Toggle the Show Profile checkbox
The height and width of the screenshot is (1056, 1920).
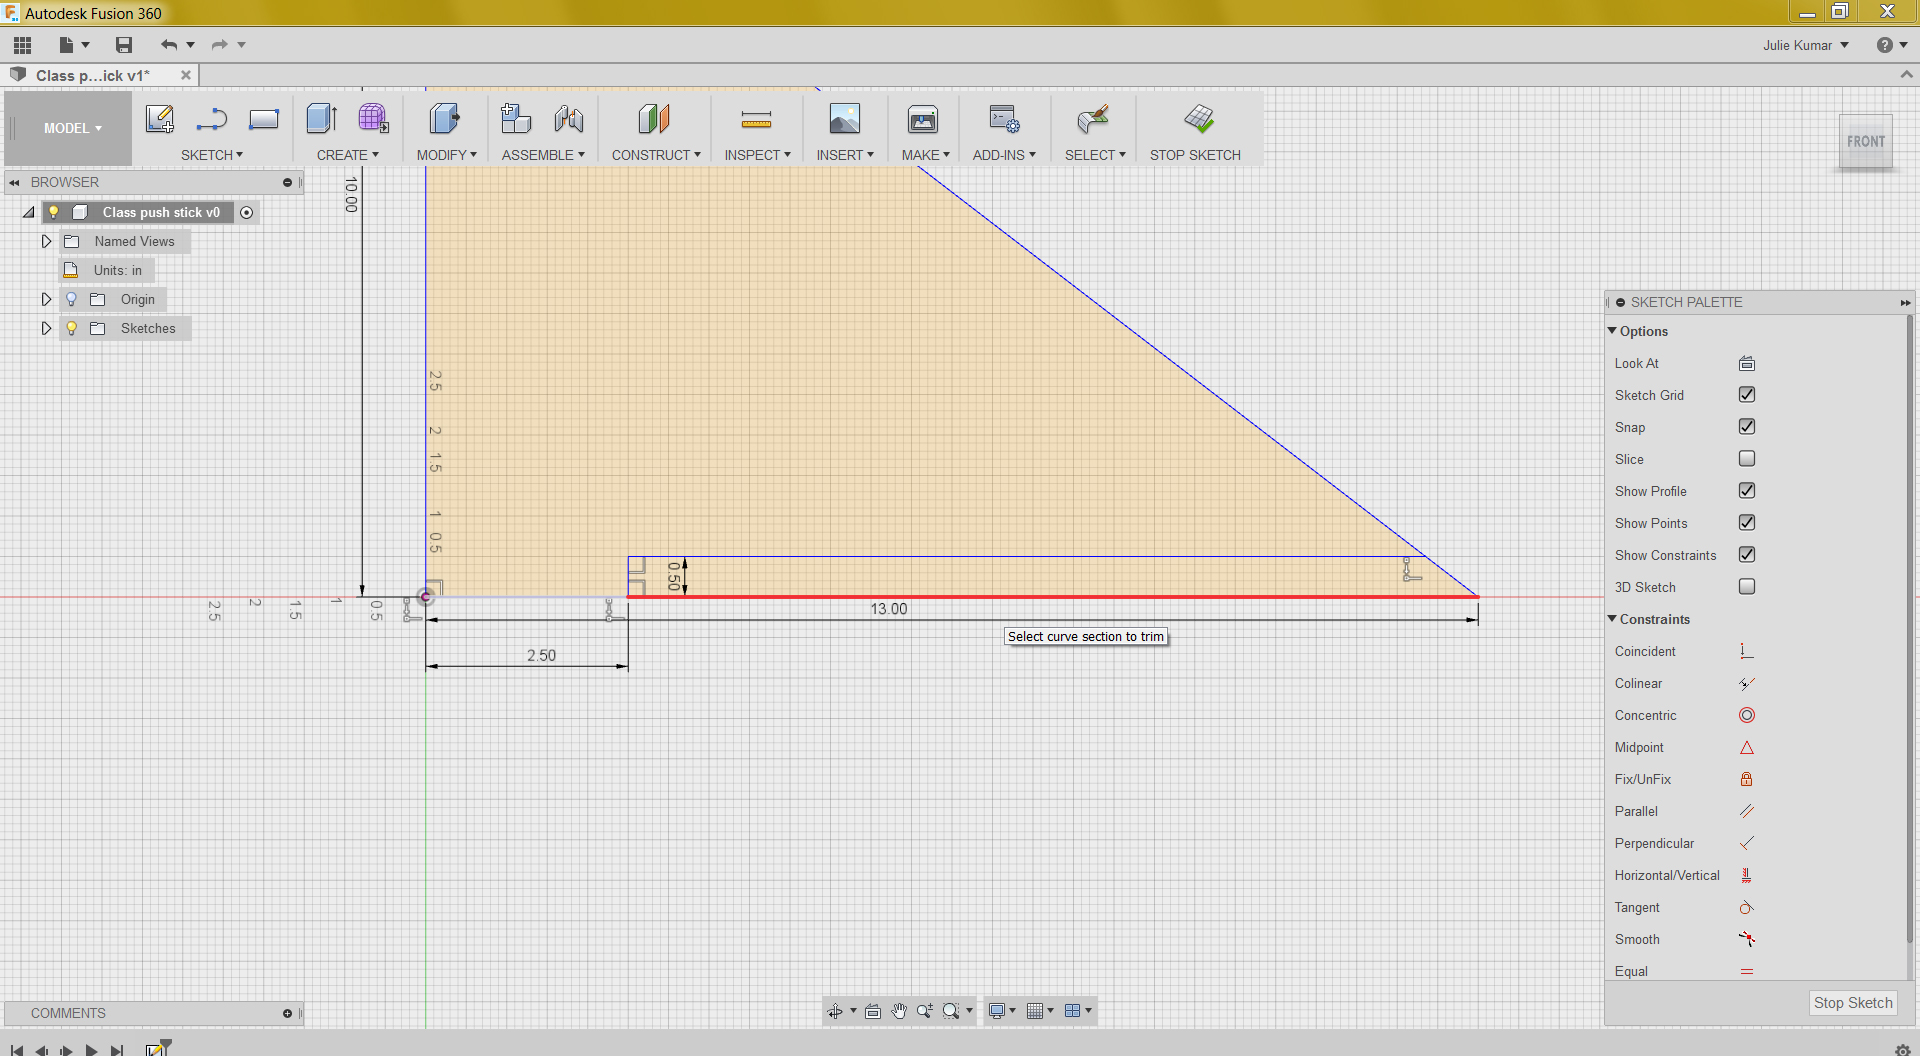point(1747,491)
